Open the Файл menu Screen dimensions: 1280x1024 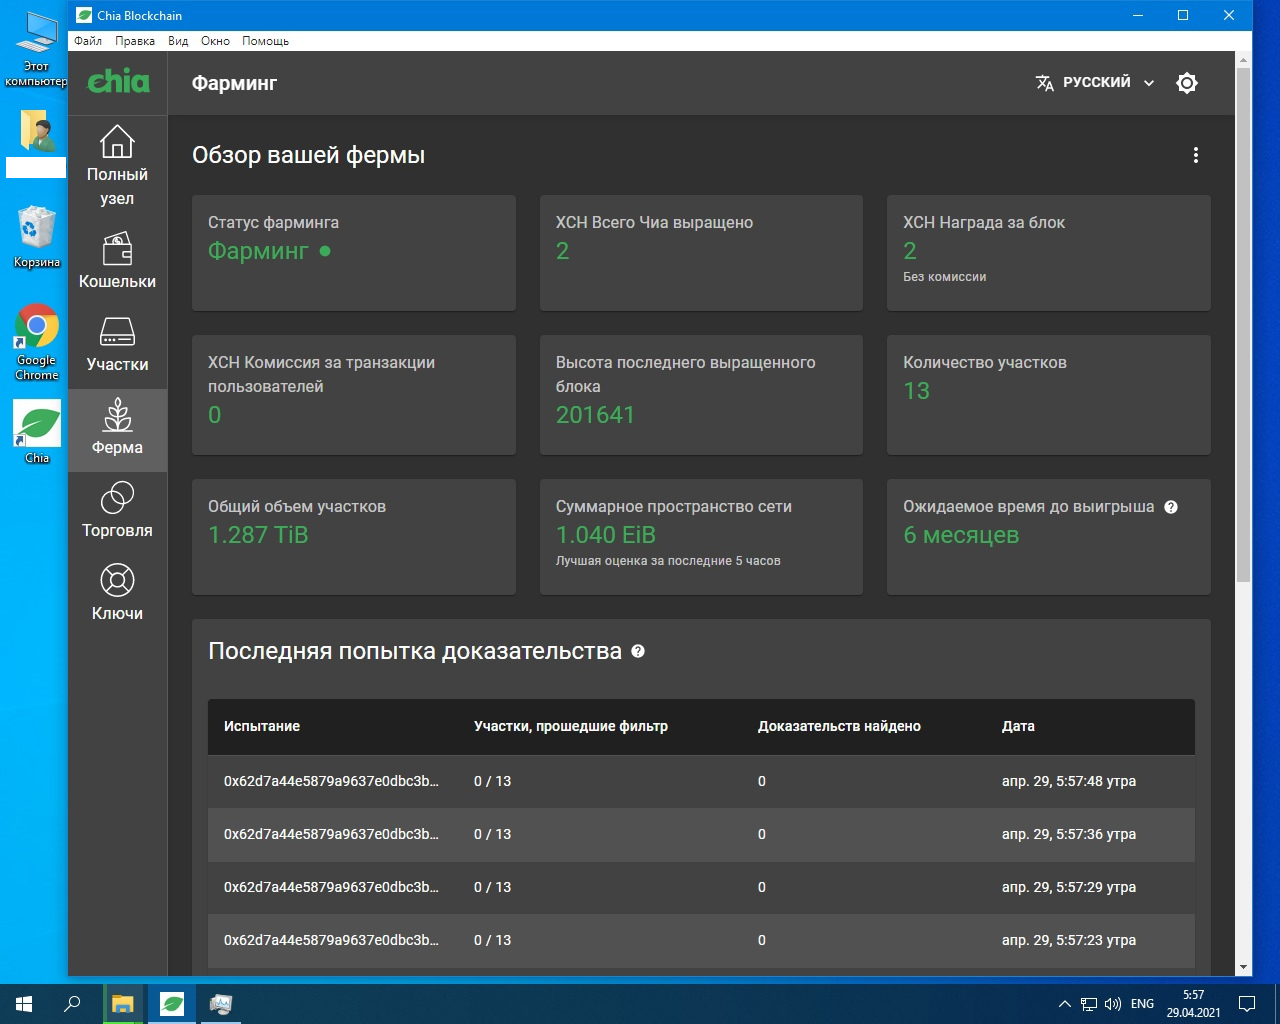click(88, 41)
